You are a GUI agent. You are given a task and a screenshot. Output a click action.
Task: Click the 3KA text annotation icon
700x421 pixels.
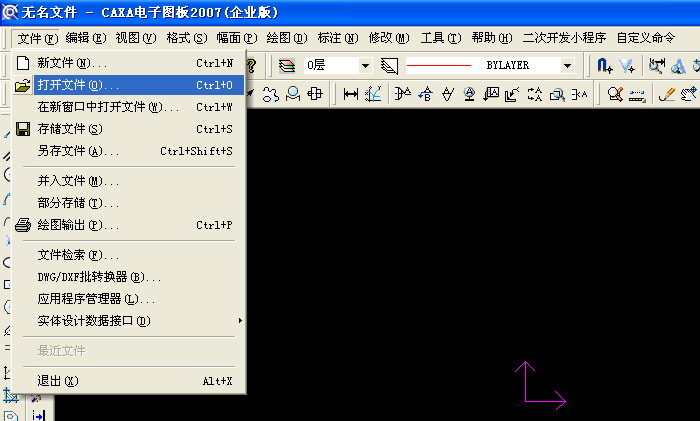coord(579,94)
